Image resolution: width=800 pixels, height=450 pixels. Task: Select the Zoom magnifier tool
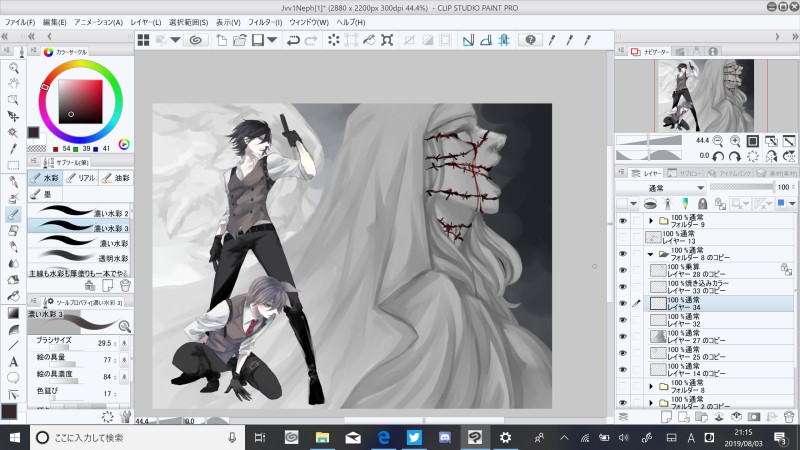(x=13, y=68)
